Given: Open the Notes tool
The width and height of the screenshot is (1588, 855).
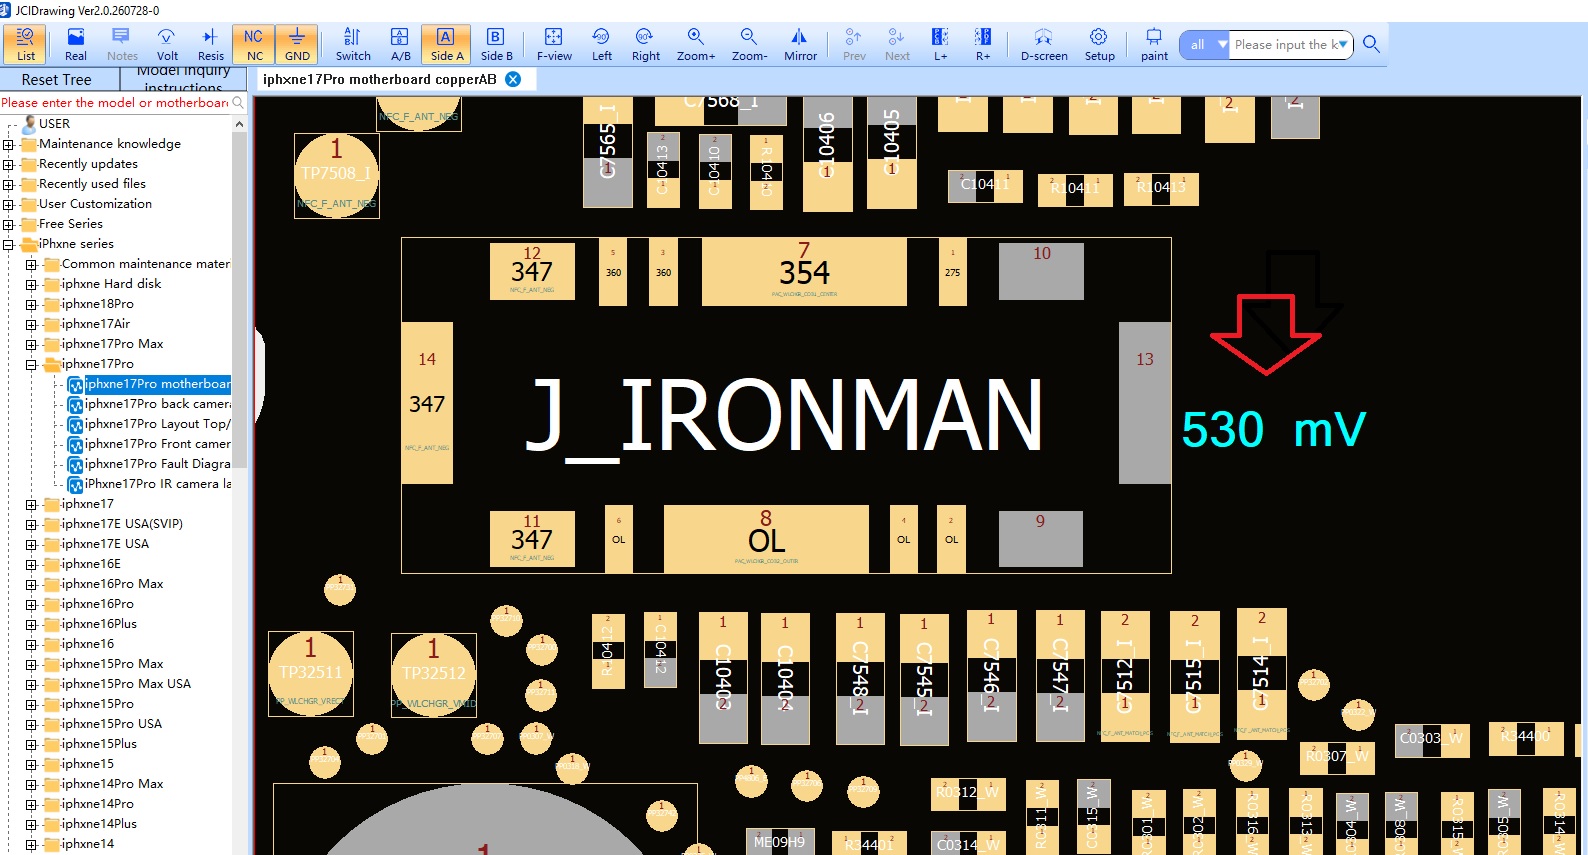Looking at the screenshot, I should [x=122, y=44].
